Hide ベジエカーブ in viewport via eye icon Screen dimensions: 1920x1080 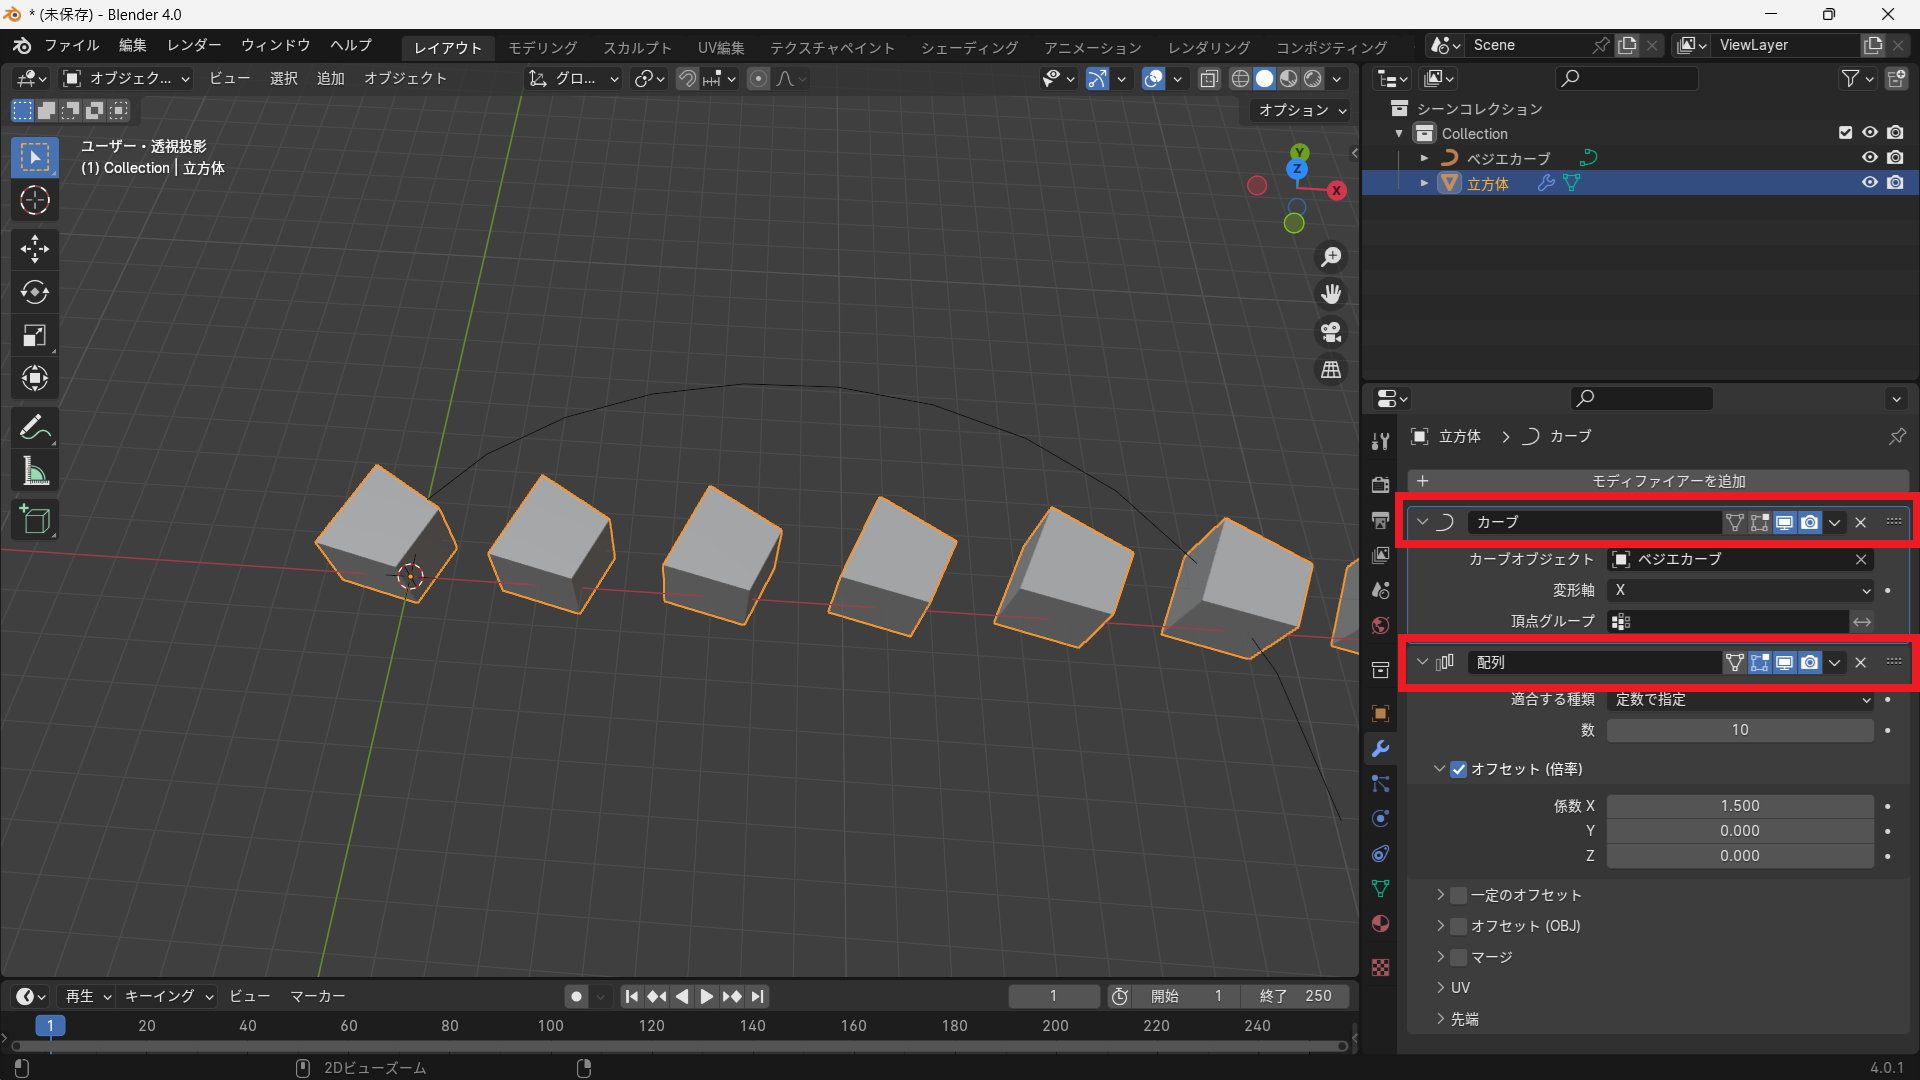pos(1869,158)
